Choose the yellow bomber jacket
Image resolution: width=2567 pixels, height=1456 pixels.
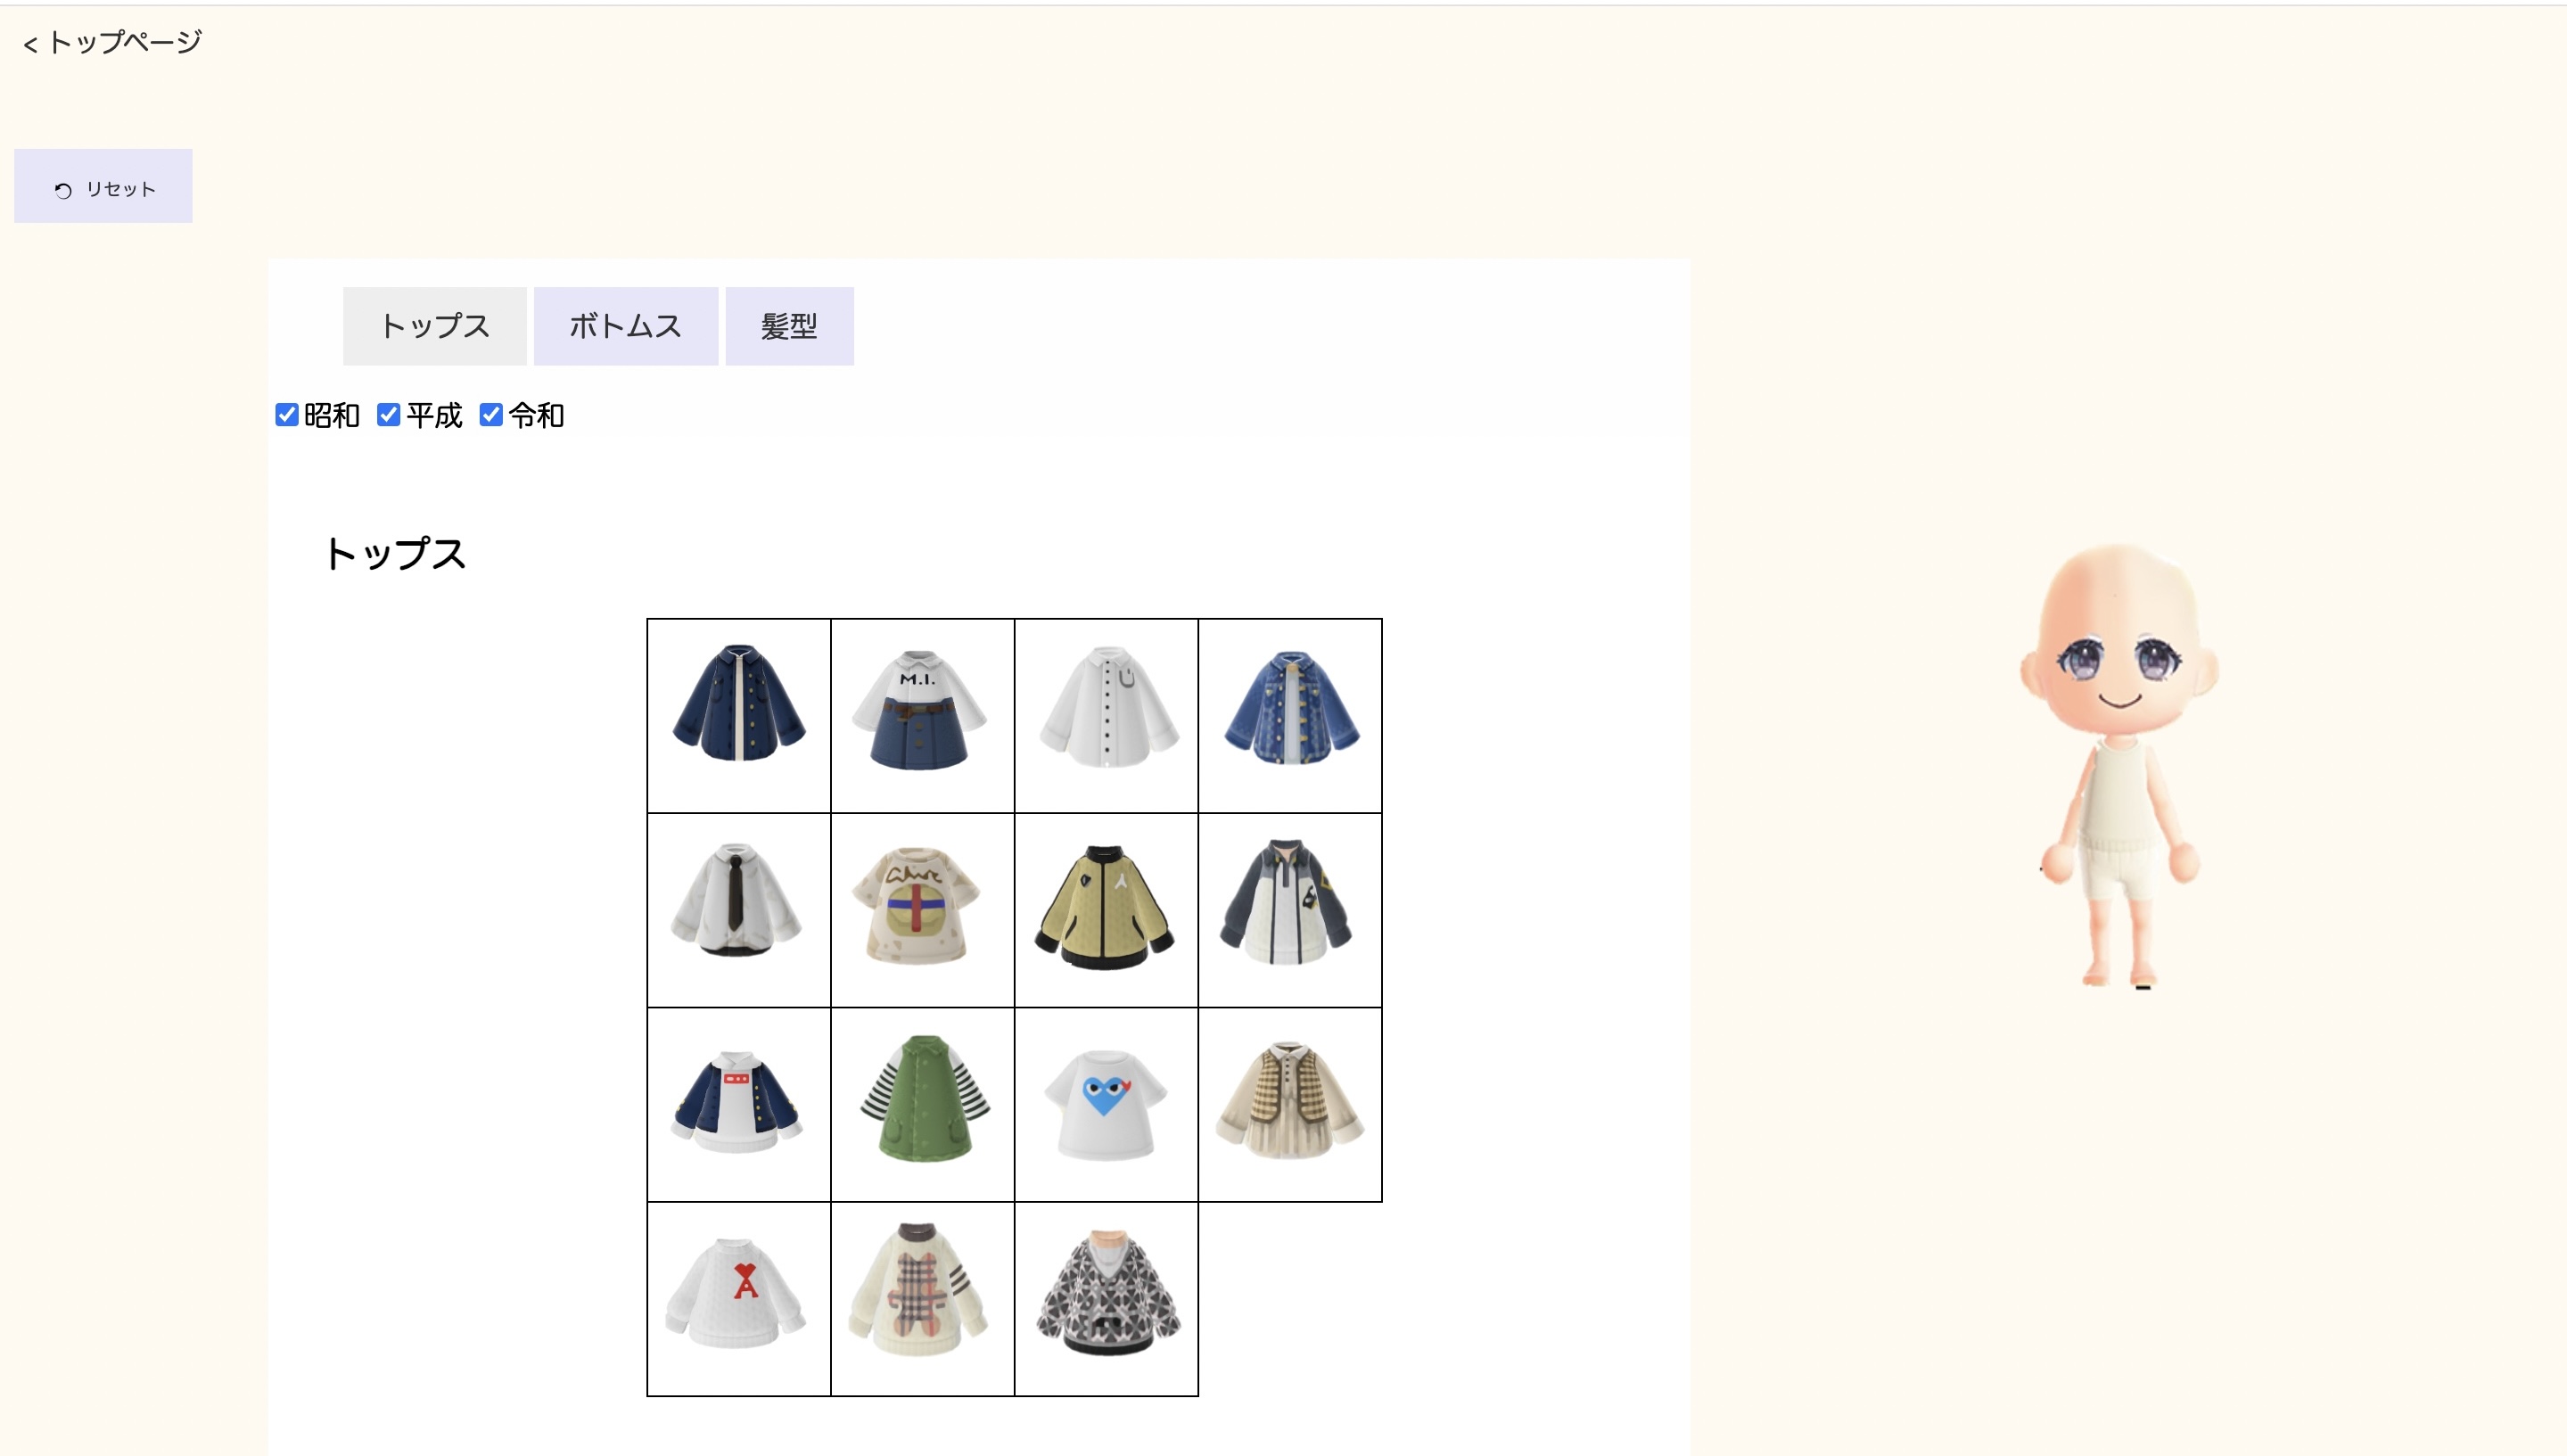pyautogui.click(x=1106, y=909)
